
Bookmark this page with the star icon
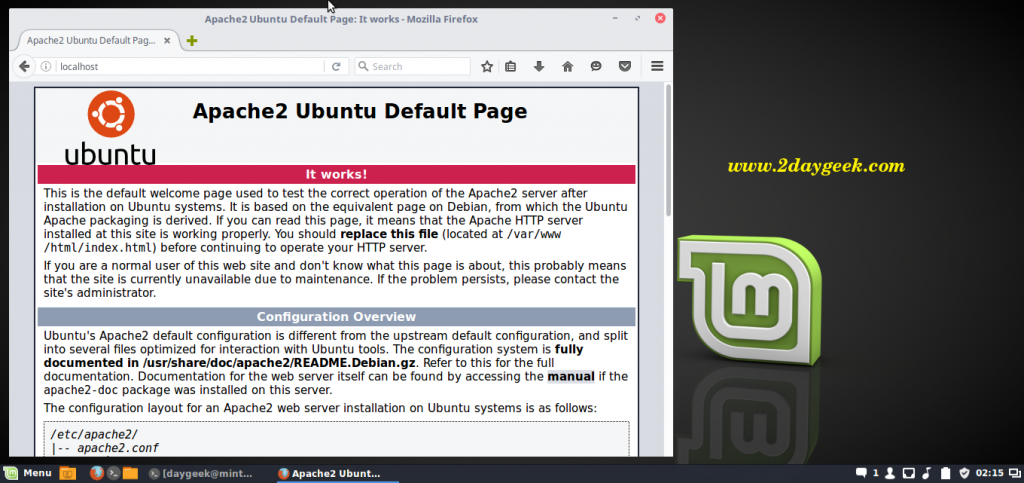click(487, 66)
